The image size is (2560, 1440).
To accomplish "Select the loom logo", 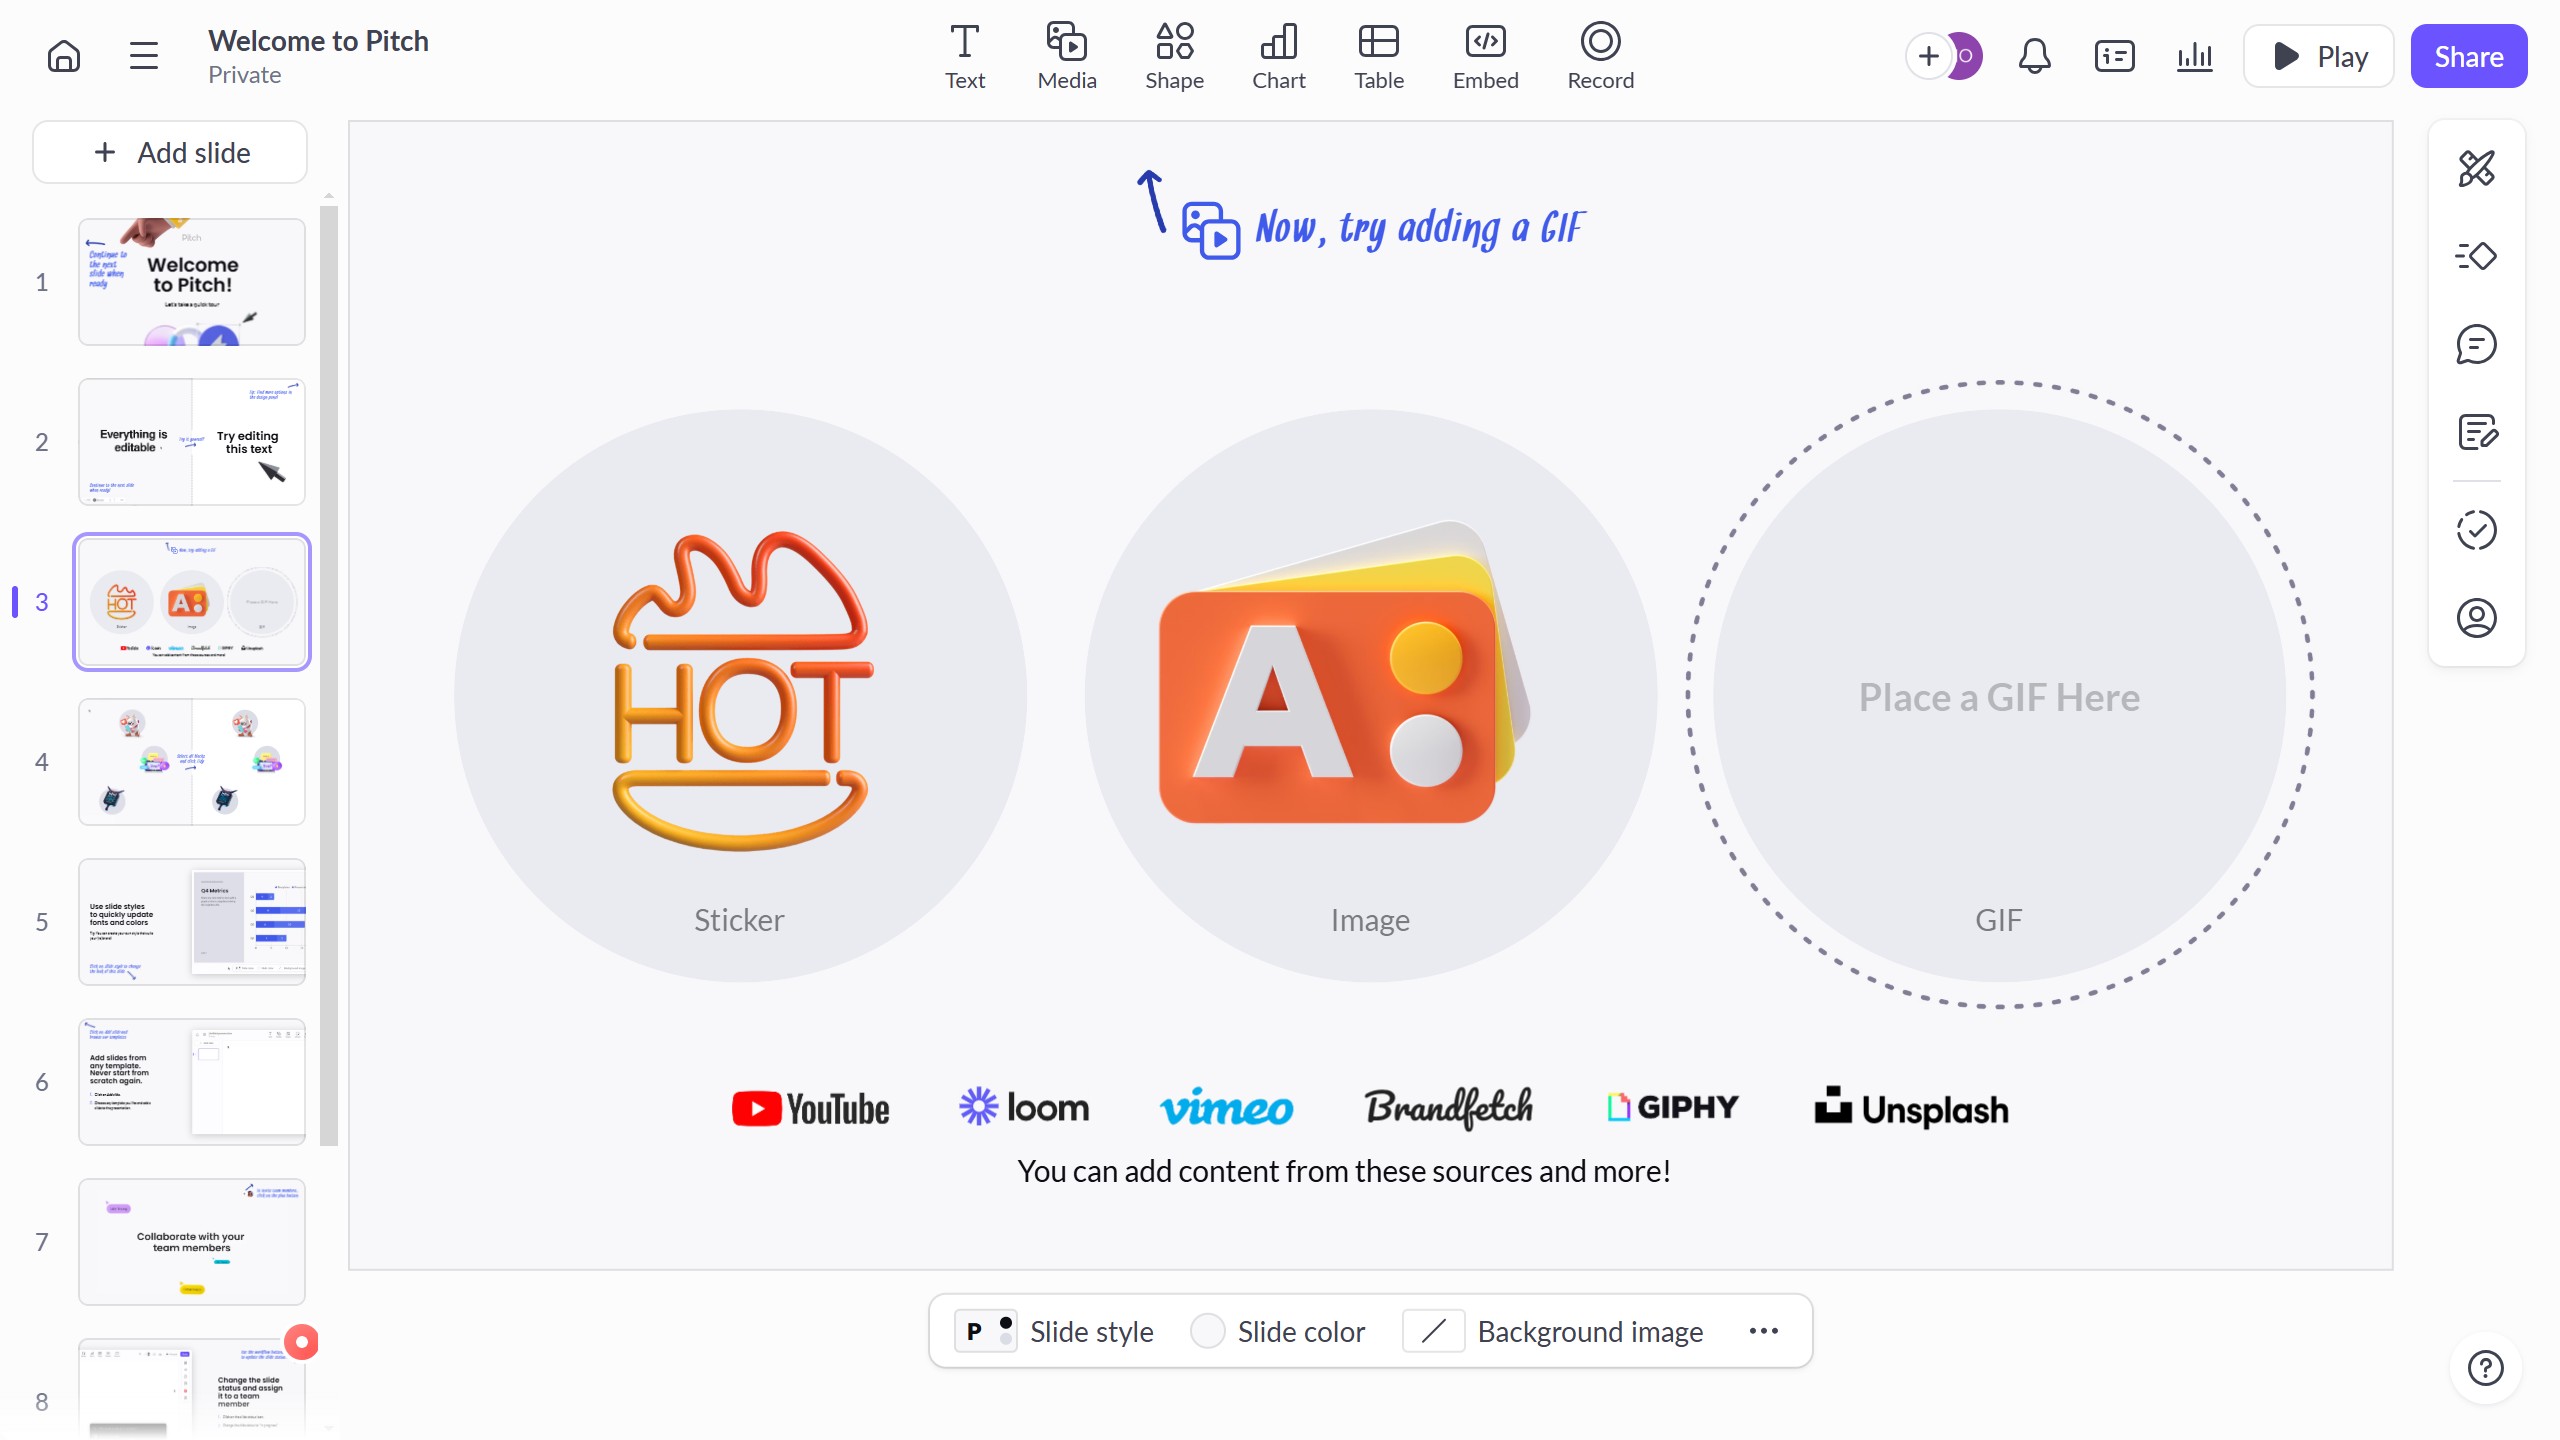I will pos(1024,1107).
